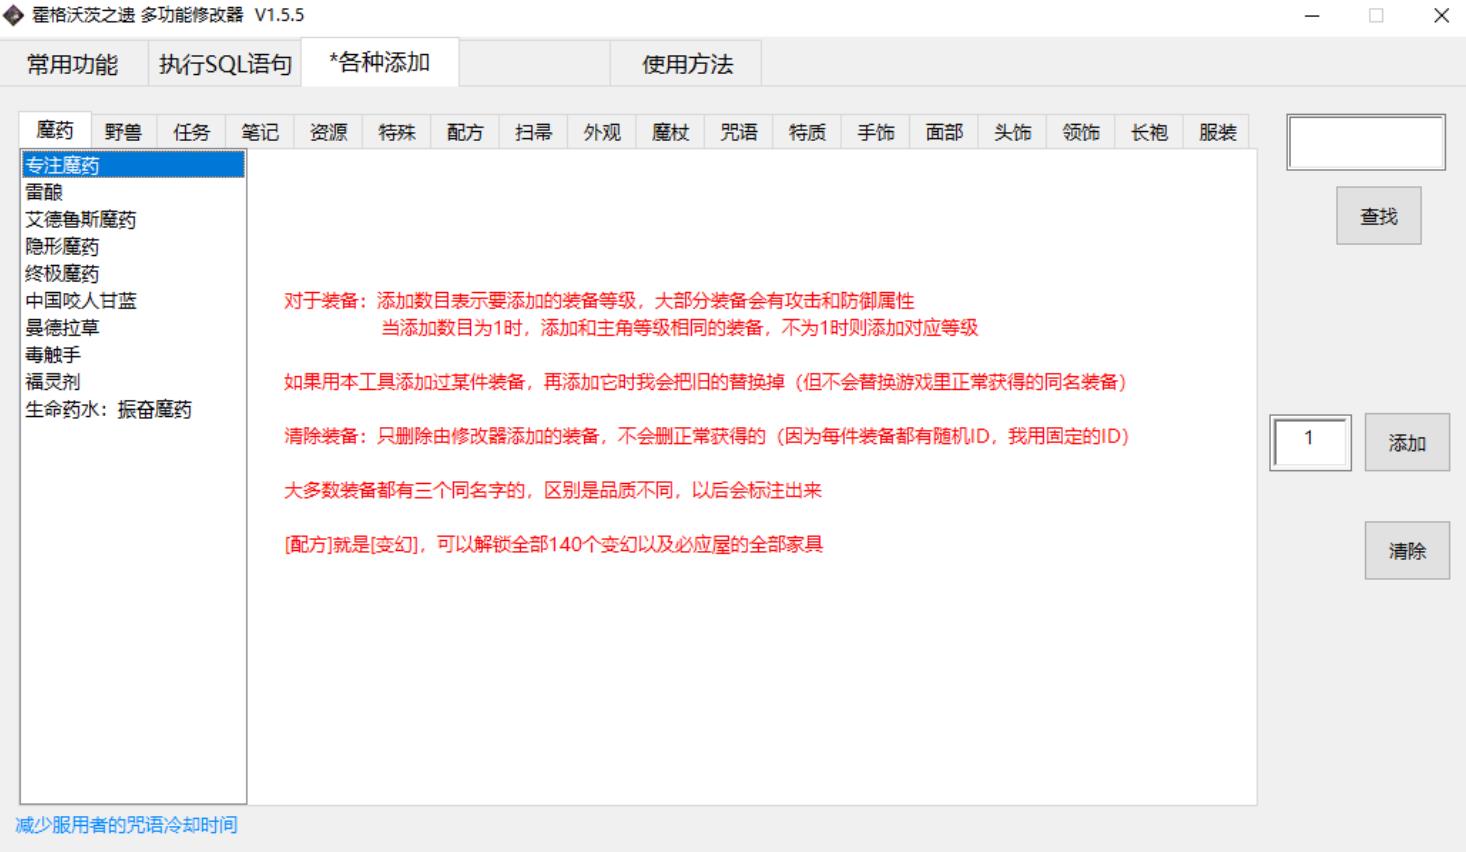Switch to the 常用功能 tab

72,65
